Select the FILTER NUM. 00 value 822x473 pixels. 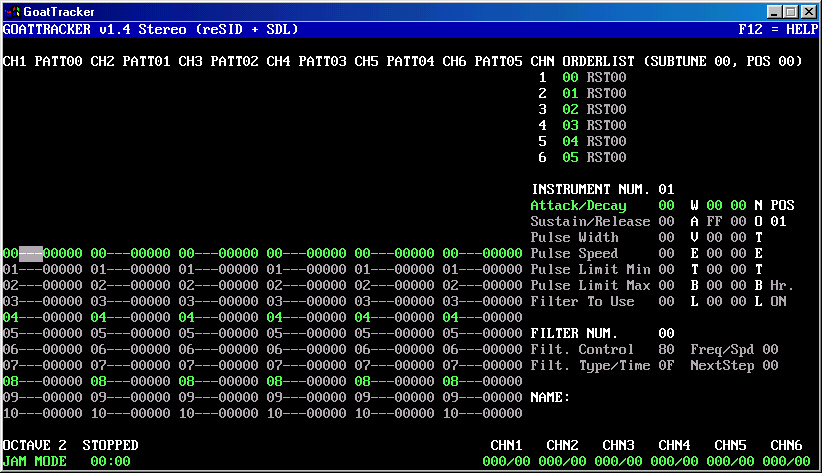click(x=666, y=334)
